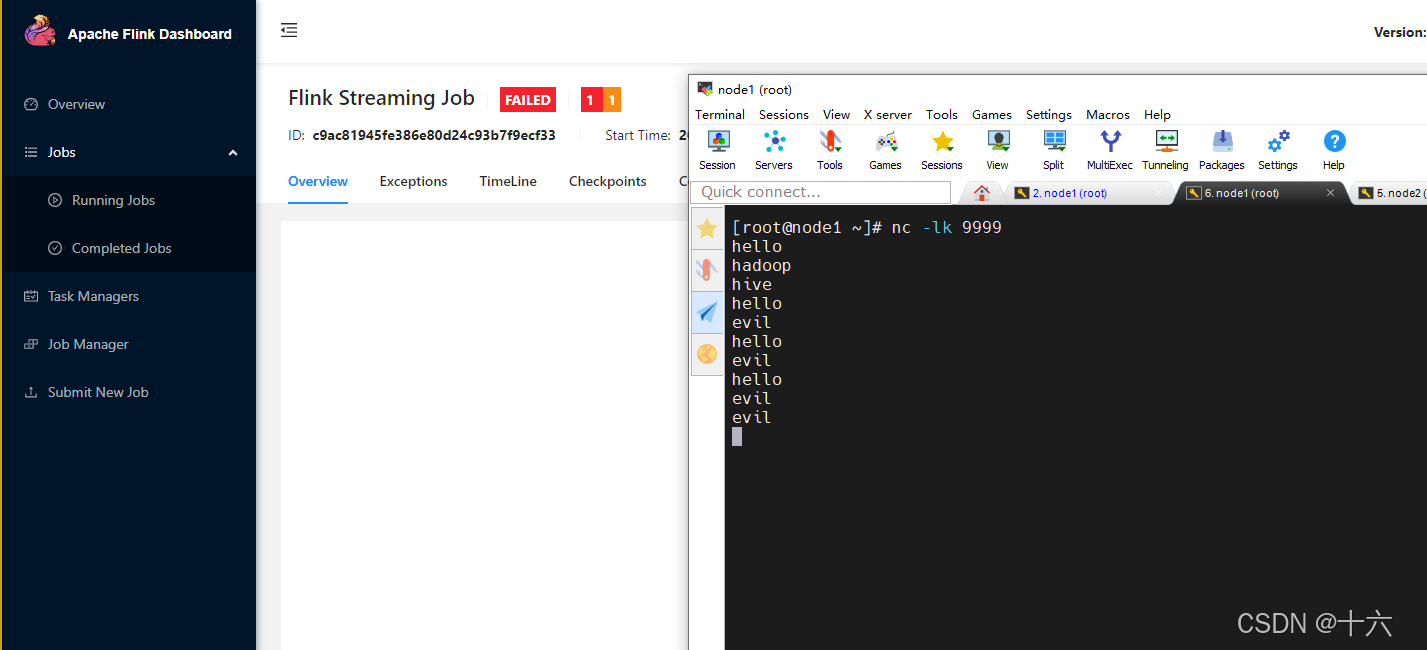
Task: Click the job ID c9ac81945fe386e80d24c93b7f9ecf33
Action: click(434, 135)
